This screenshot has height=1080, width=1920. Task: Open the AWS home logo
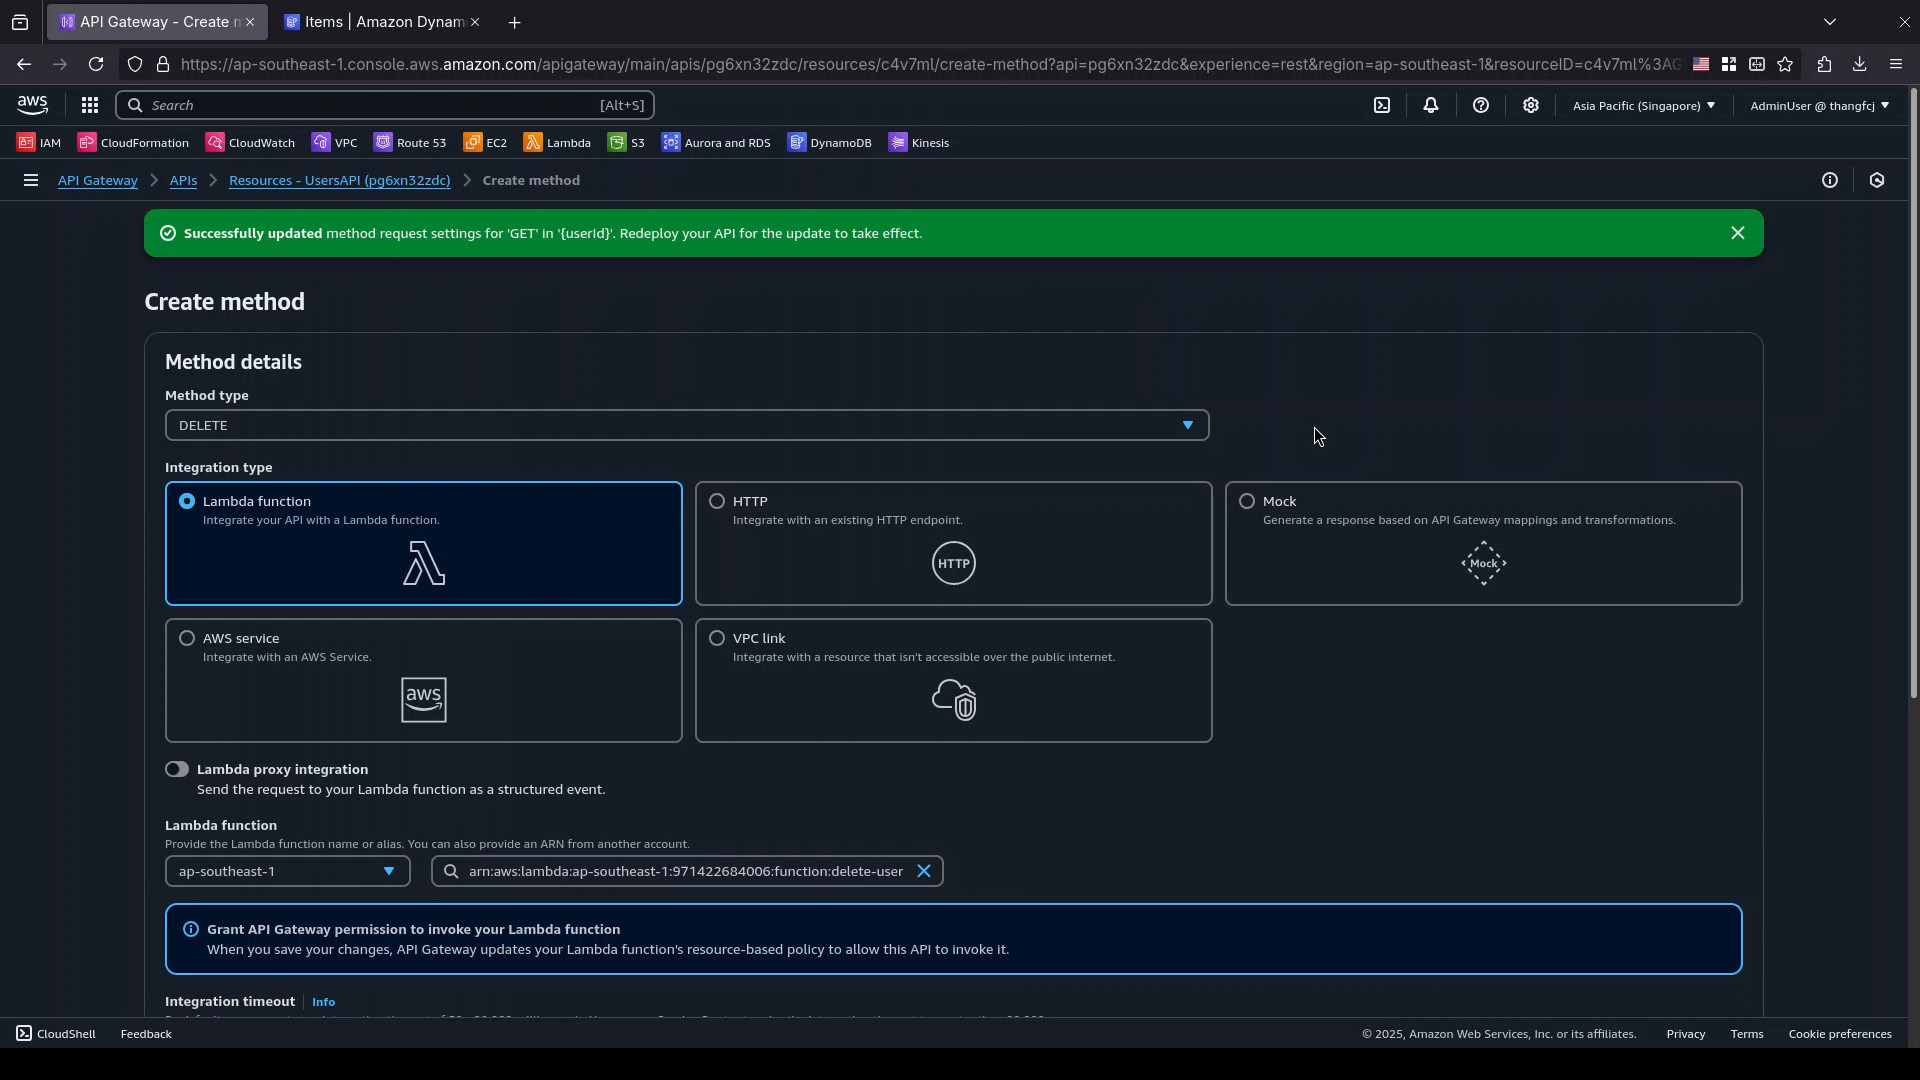pyautogui.click(x=32, y=105)
